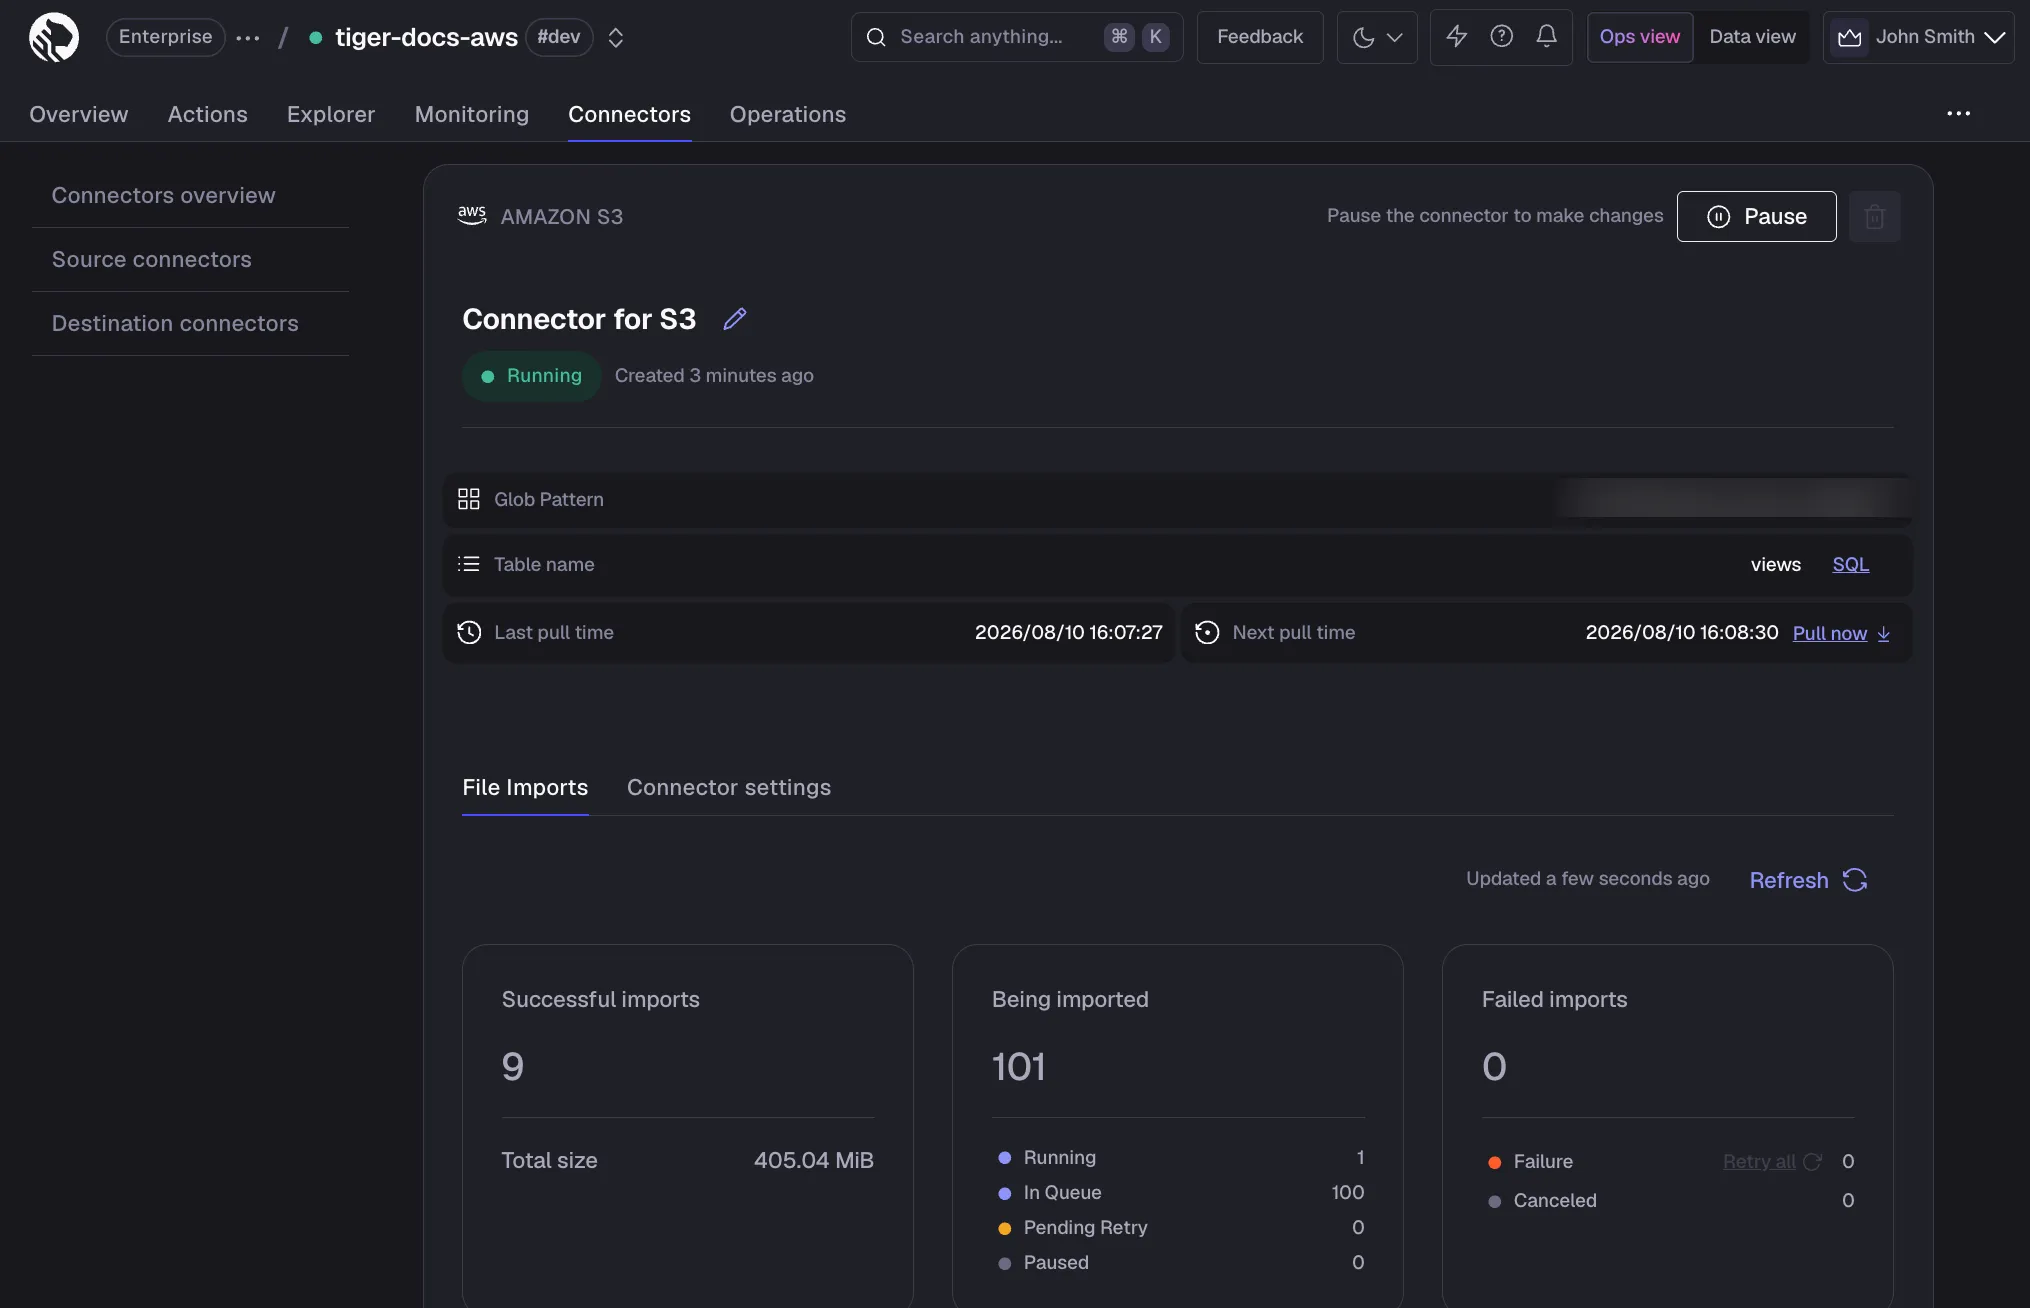Click the Pending Retry row label
2030x1308 pixels.
click(1085, 1228)
